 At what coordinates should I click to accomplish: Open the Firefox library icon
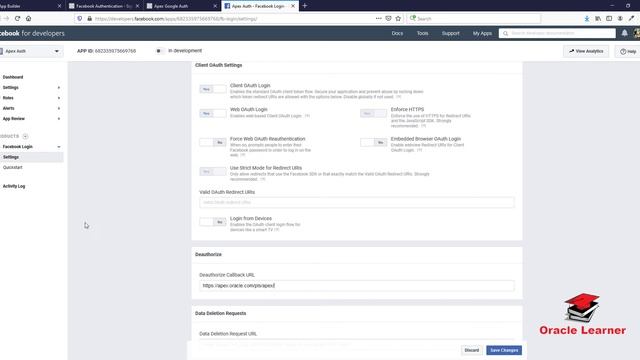point(598,19)
